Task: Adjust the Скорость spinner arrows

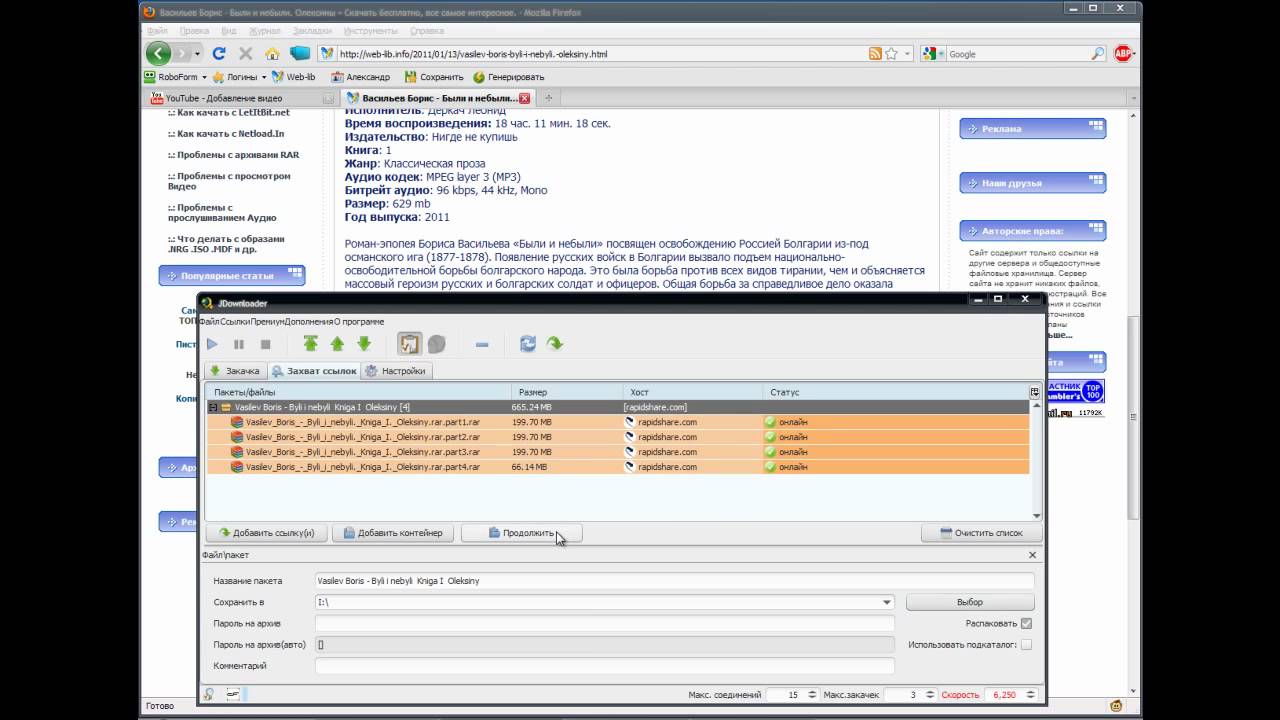Action: (x=1032, y=694)
